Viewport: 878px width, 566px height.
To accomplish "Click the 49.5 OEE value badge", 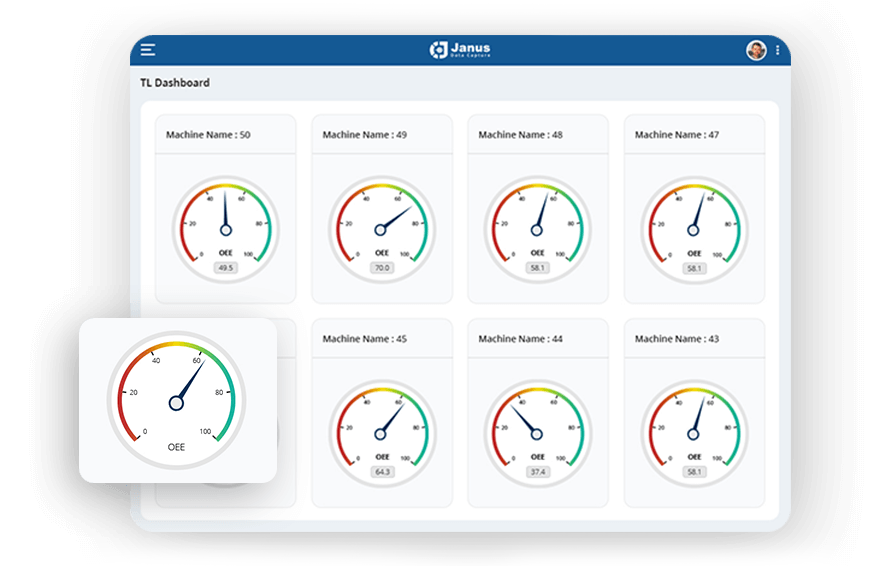I will (x=225, y=268).
